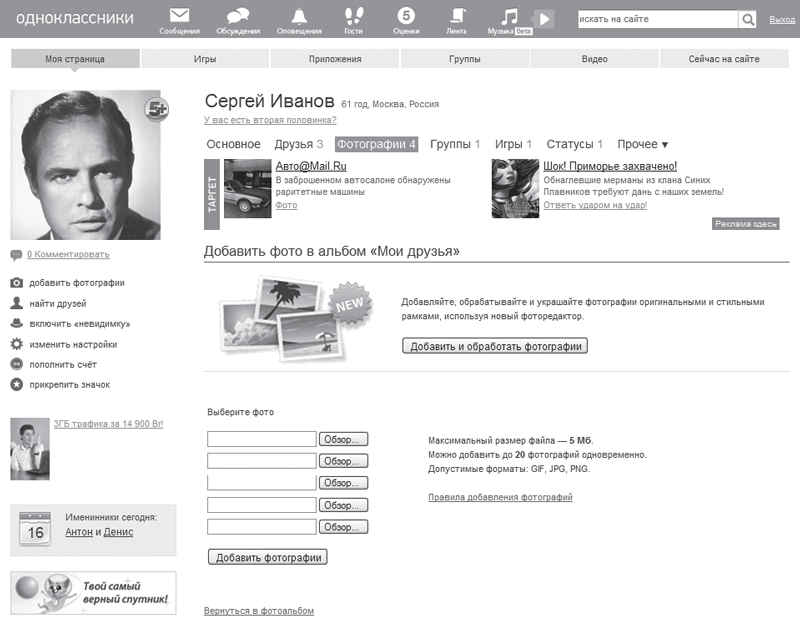Click Добавить и обработать фотографии button
This screenshot has height=626, width=800.
(x=495, y=346)
